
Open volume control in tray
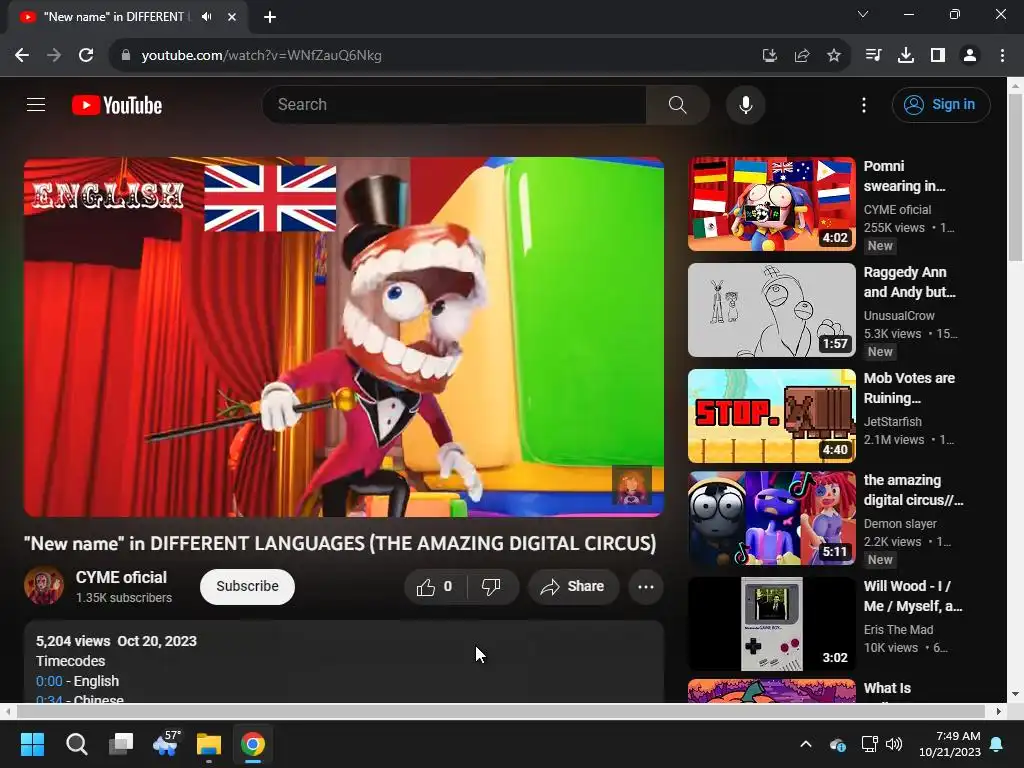coord(894,744)
